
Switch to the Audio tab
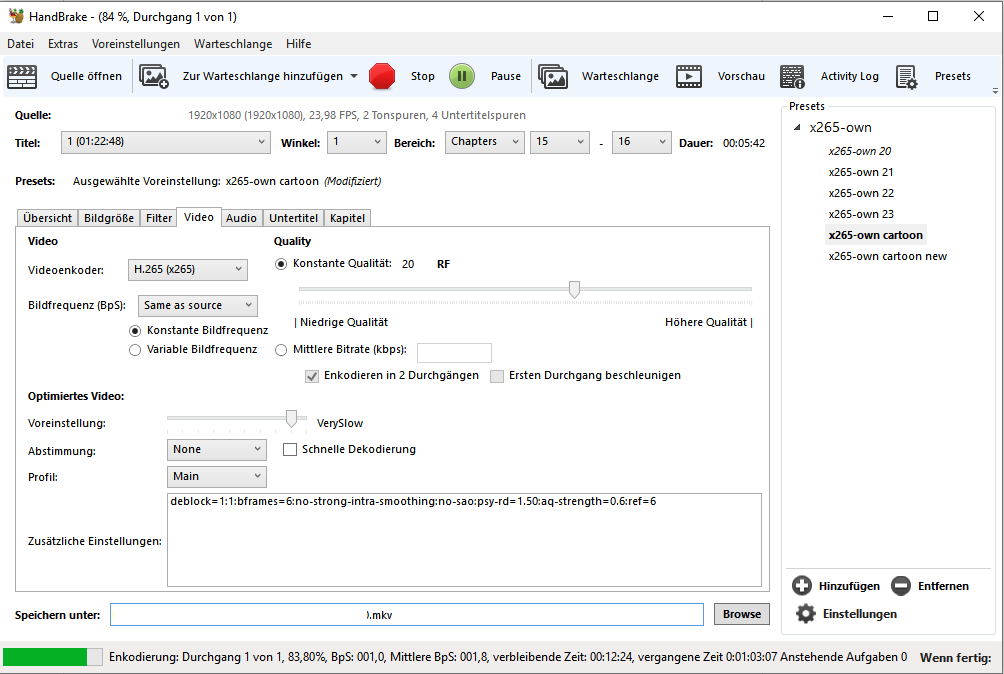click(241, 218)
